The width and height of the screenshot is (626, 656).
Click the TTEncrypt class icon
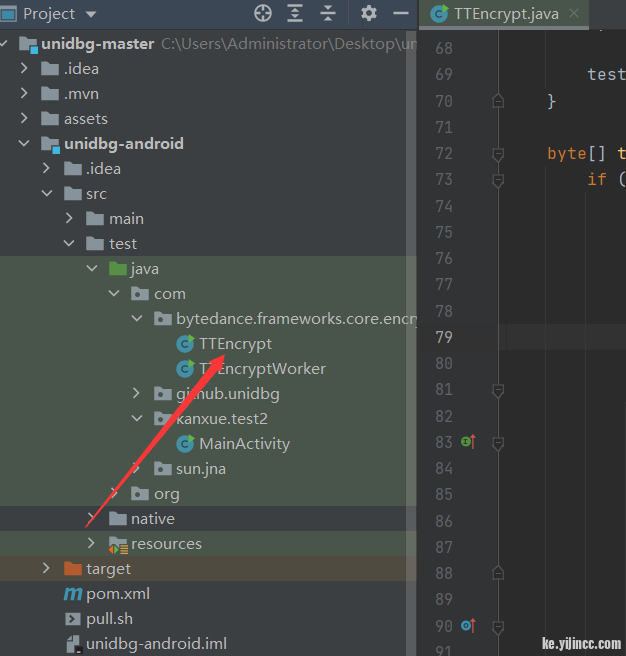pyautogui.click(x=185, y=343)
